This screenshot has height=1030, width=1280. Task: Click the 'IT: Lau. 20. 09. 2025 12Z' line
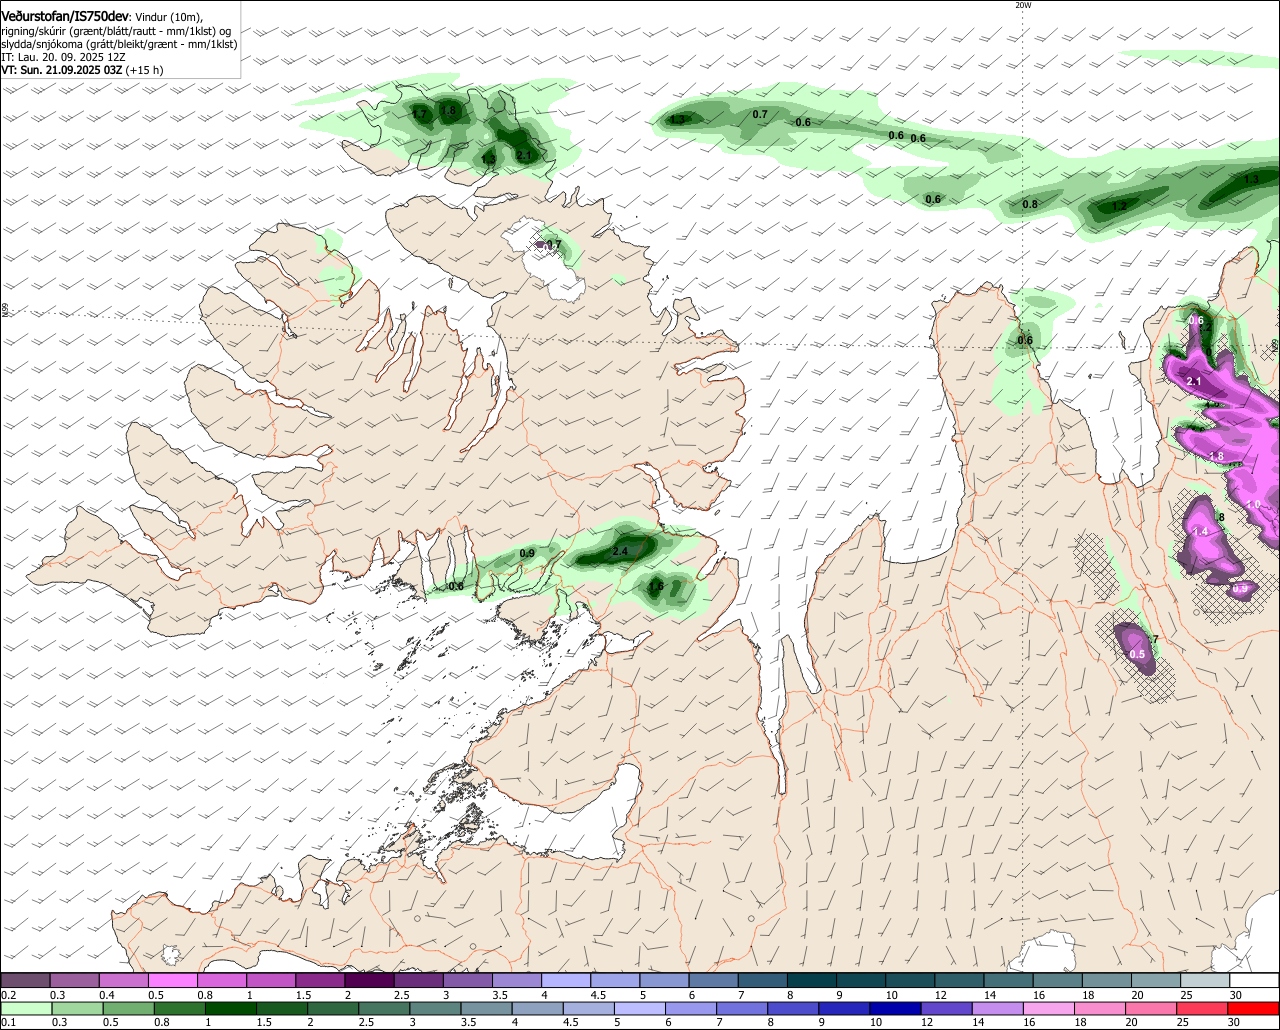(x=63, y=57)
